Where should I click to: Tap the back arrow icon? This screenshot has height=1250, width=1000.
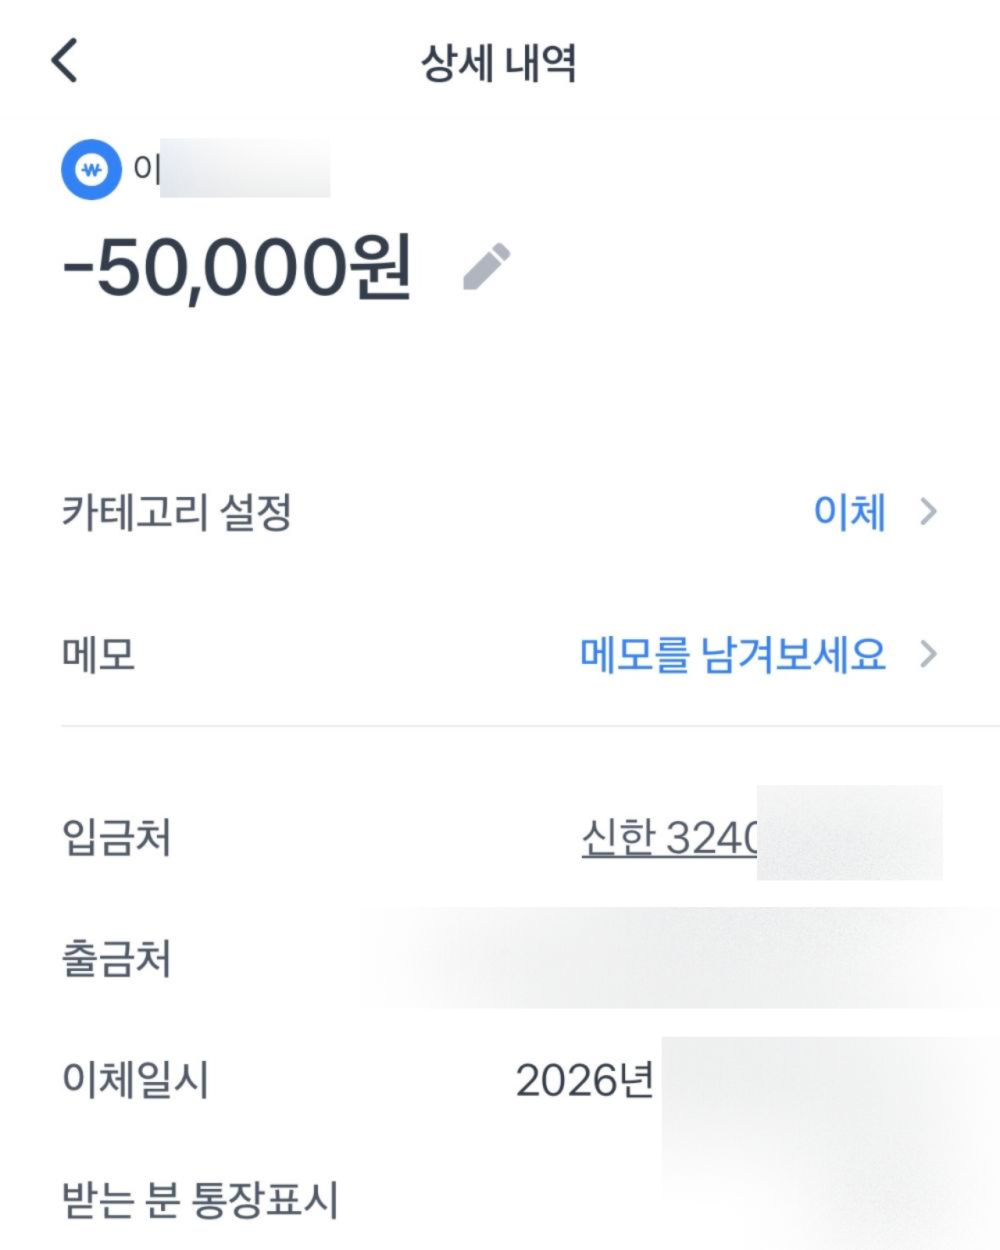coord(64,62)
